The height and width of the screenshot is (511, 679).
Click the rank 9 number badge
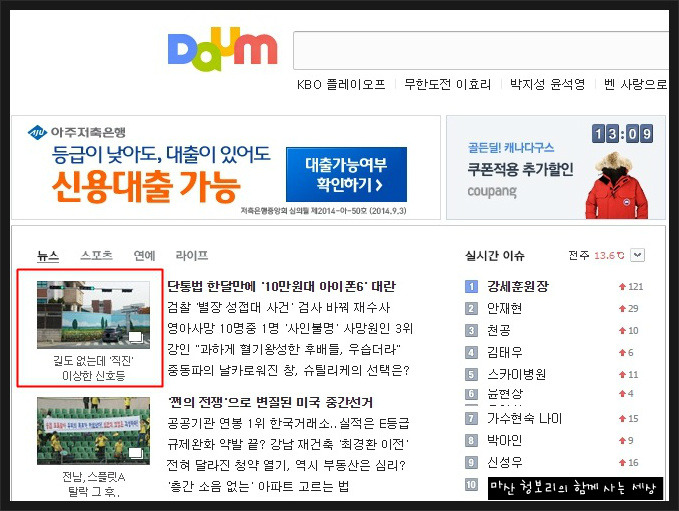coord(471,462)
